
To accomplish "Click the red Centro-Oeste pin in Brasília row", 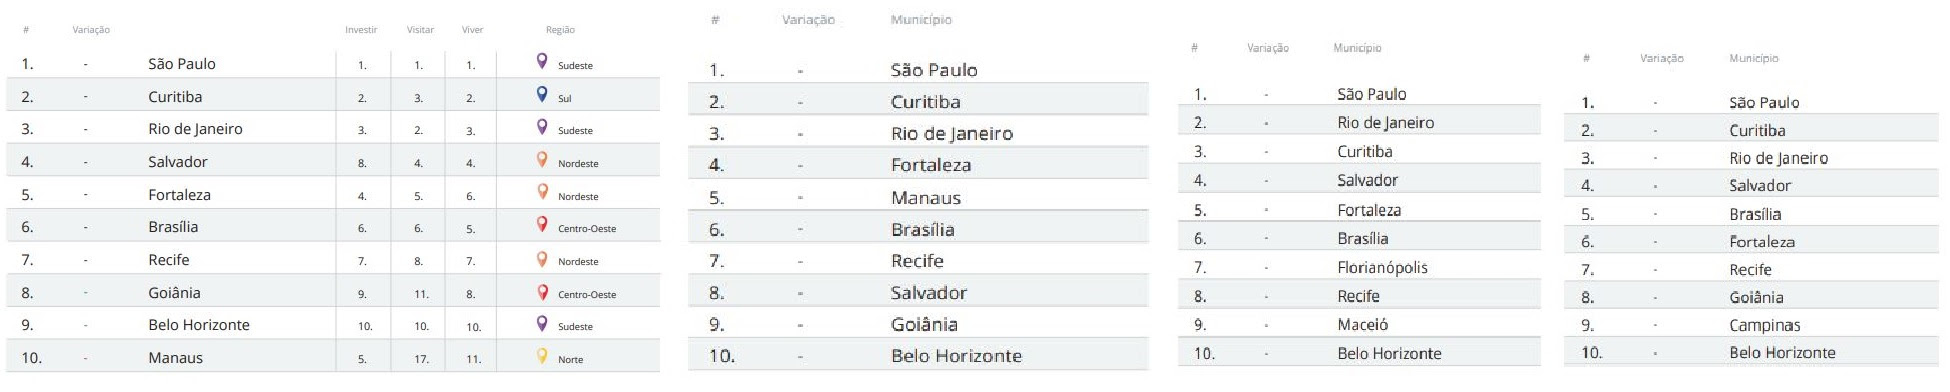I will (x=542, y=225).
